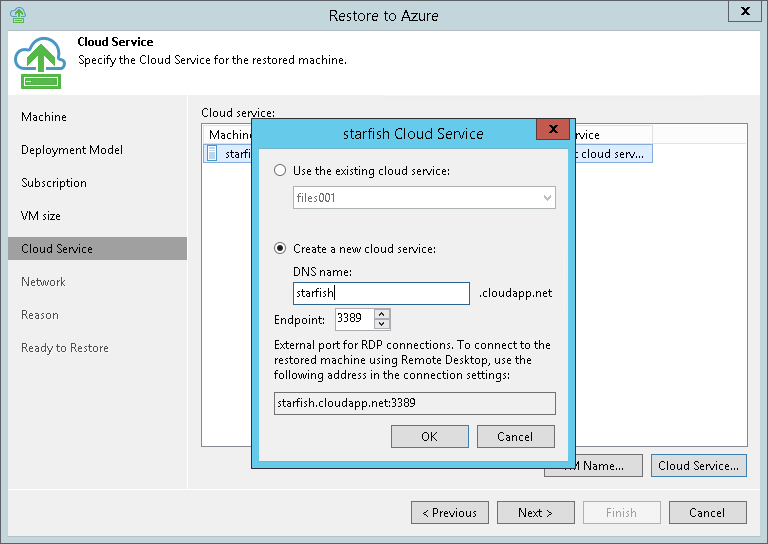Click the starfish.cloudapp.net:3389 address field
The width and height of the screenshot is (768, 544).
[415, 403]
